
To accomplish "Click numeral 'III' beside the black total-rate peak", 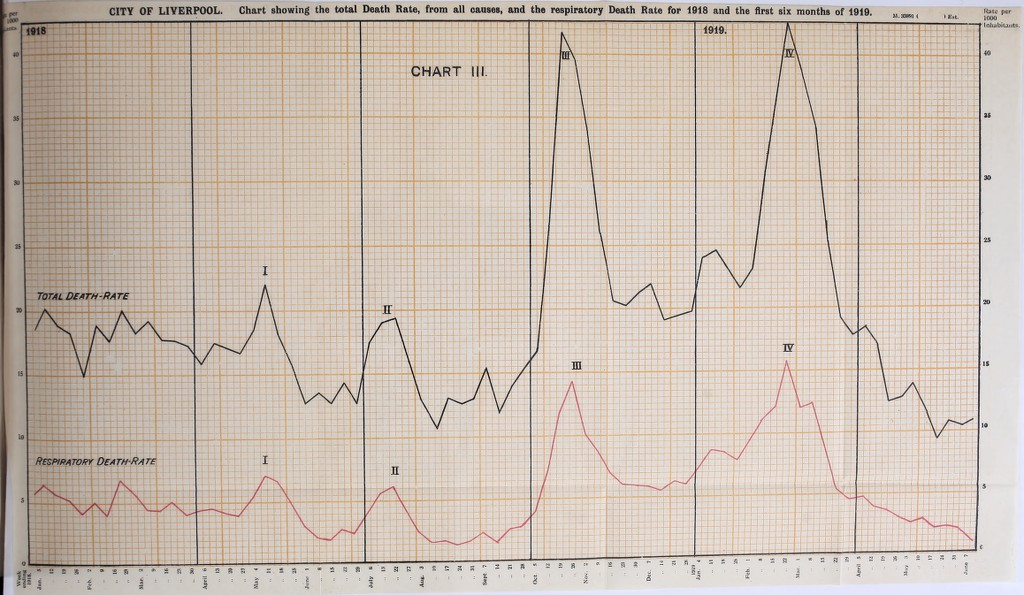I will 566,56.
